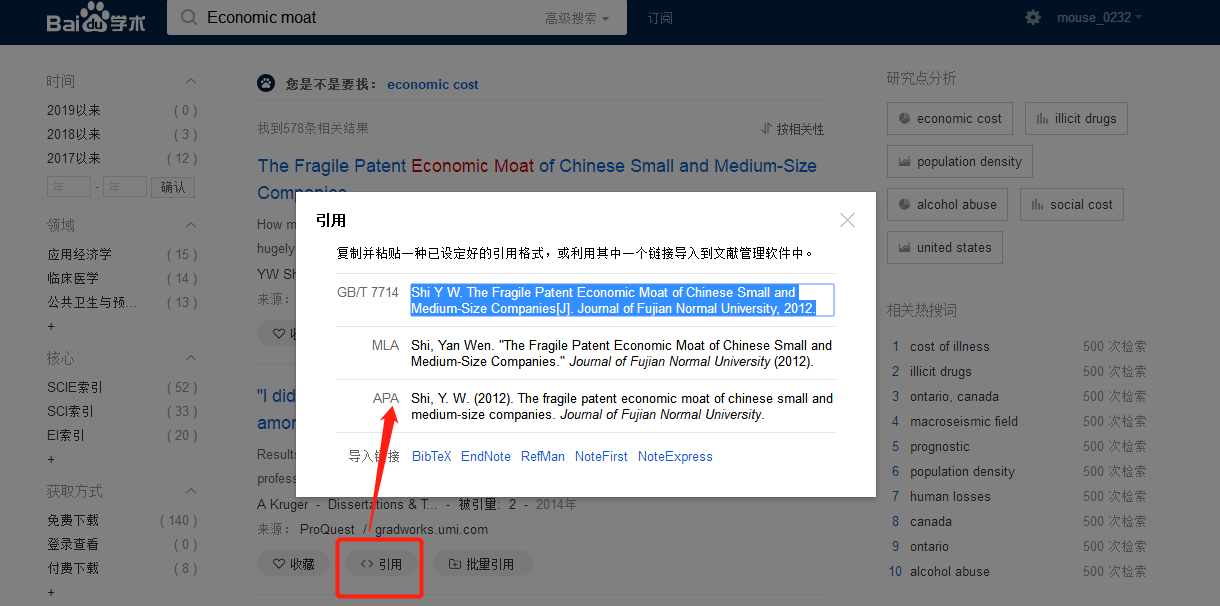The height and width of the screenshot is (606, 1220).
Task: Open hot search term macroseismic field
Action: [x=964, y=421]
